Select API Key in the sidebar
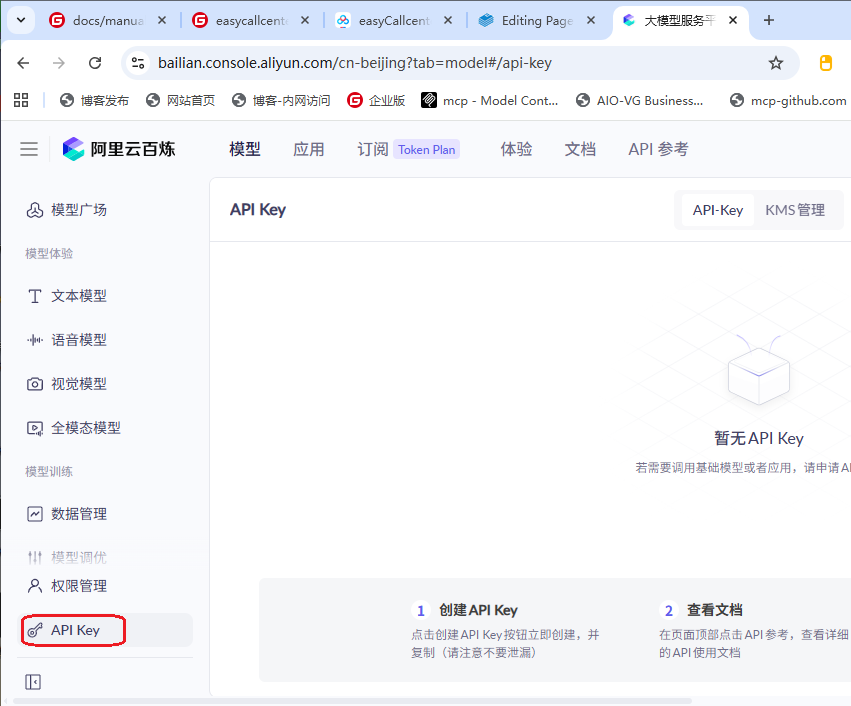 (105, 630)
